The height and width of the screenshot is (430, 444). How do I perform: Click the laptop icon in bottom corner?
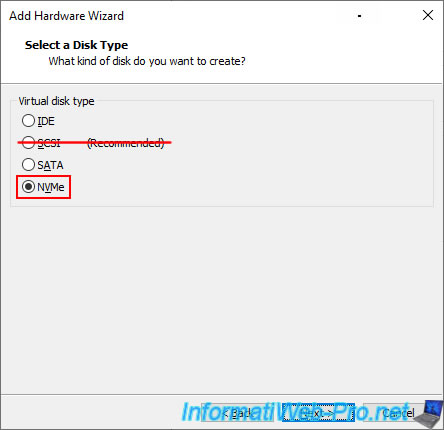(430, 414)
